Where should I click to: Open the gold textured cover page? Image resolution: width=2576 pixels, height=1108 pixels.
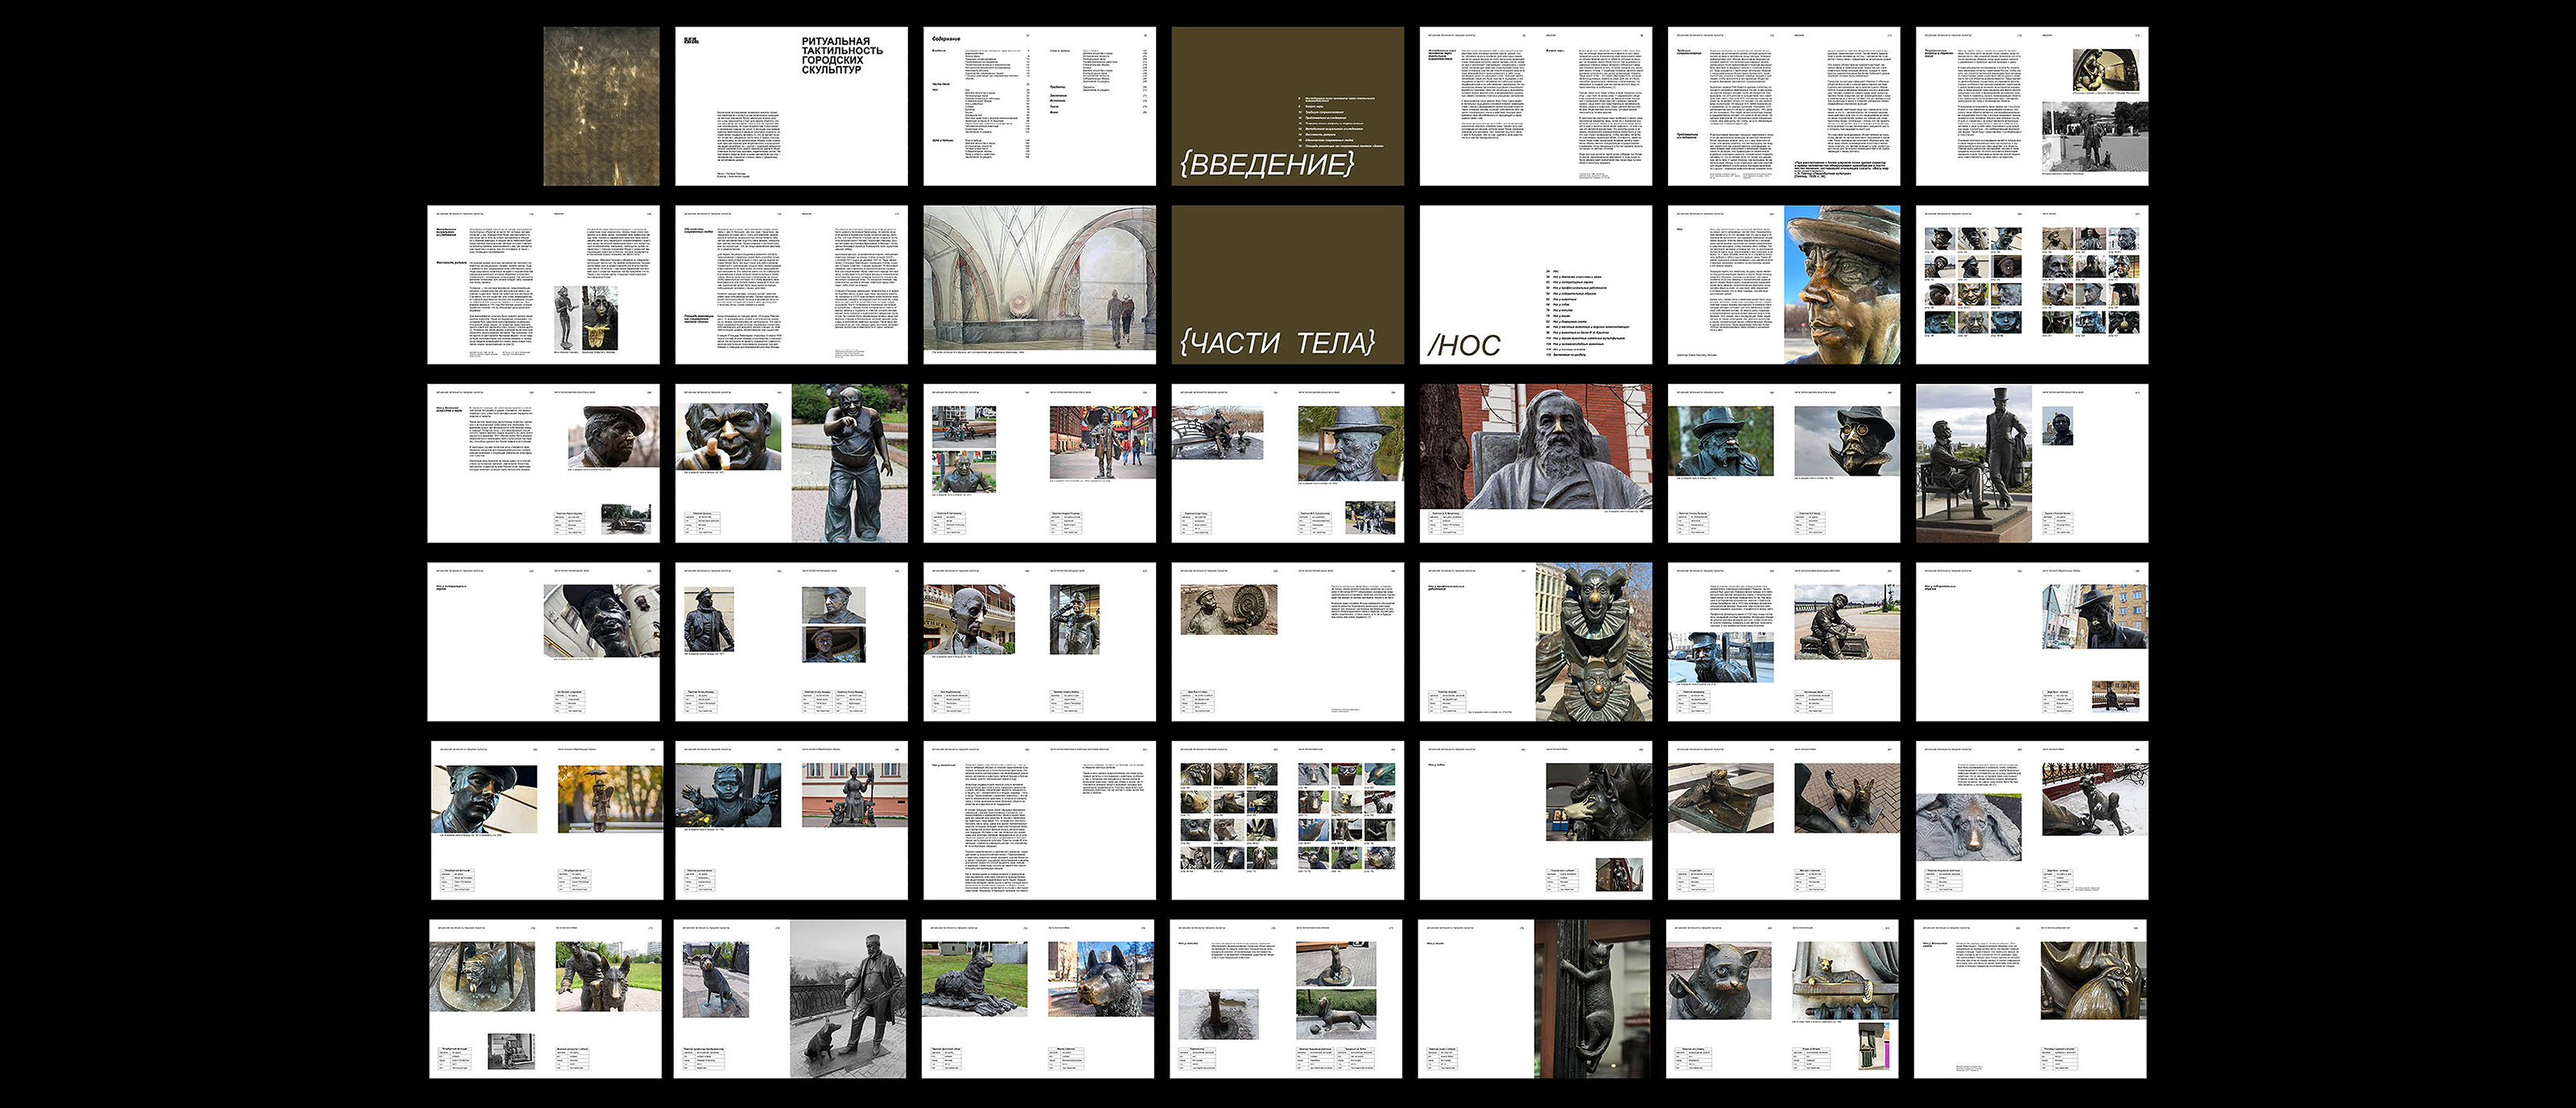point(601,106)
